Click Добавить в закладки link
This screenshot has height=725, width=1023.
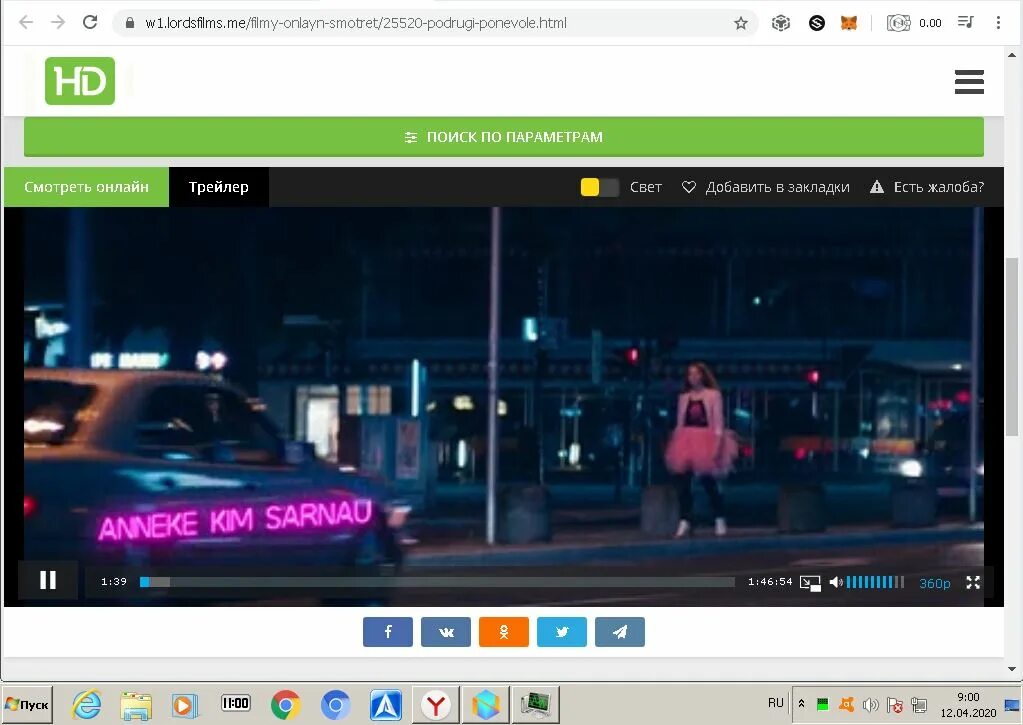tap(766, 187)
